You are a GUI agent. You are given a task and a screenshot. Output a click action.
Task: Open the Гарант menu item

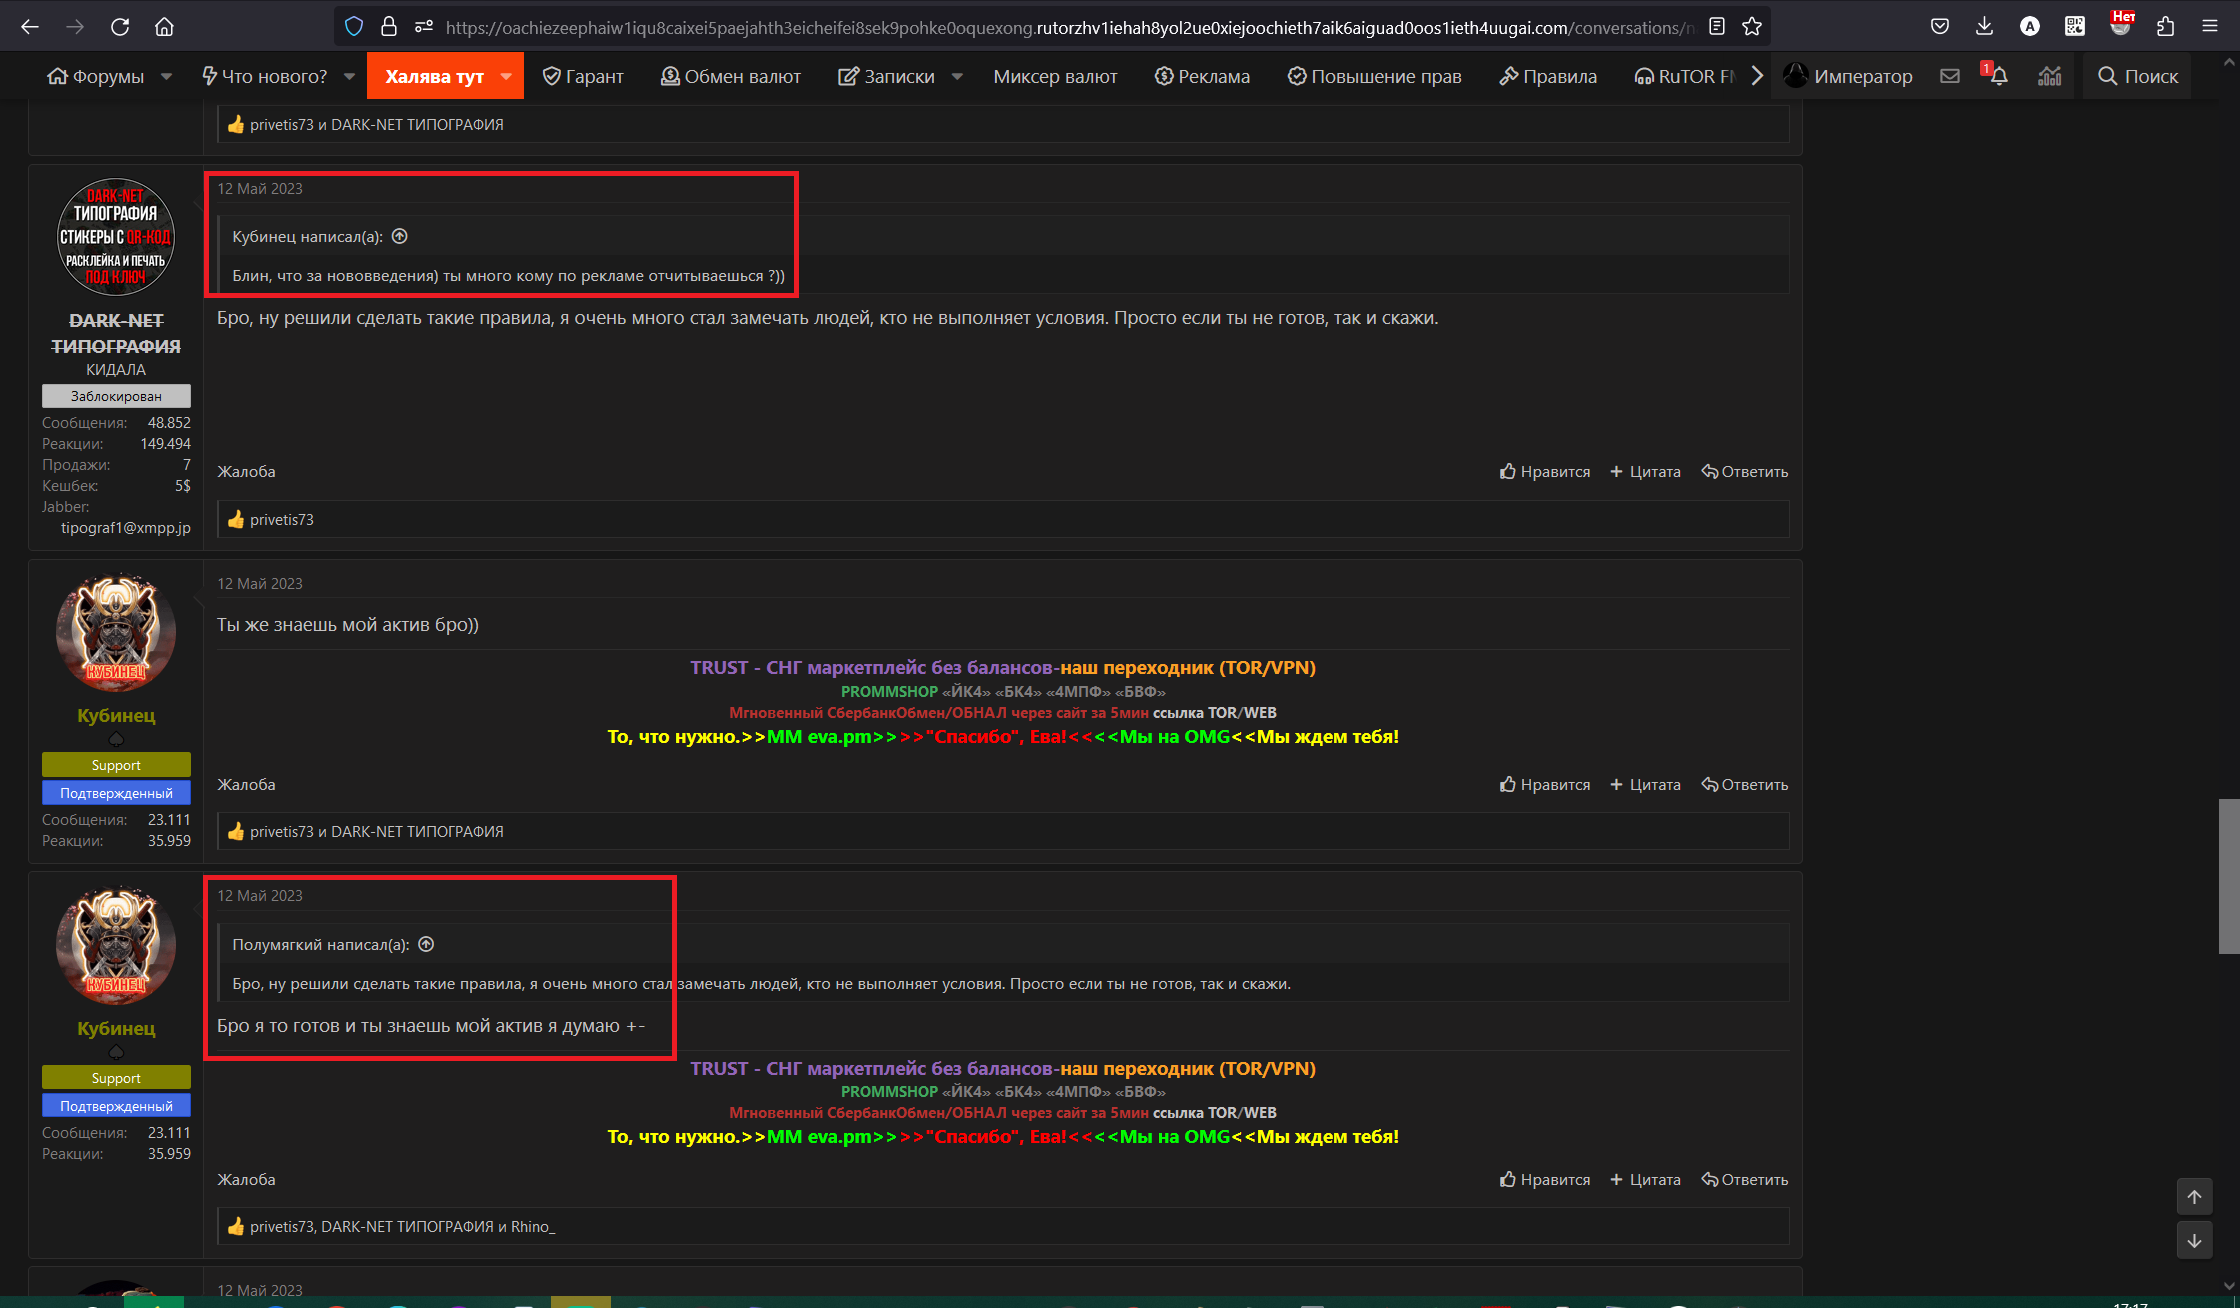point(583,76)
